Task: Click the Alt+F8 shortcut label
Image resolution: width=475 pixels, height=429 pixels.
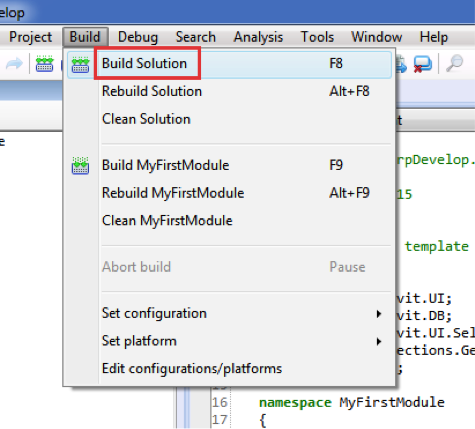Action: (349, 91)
